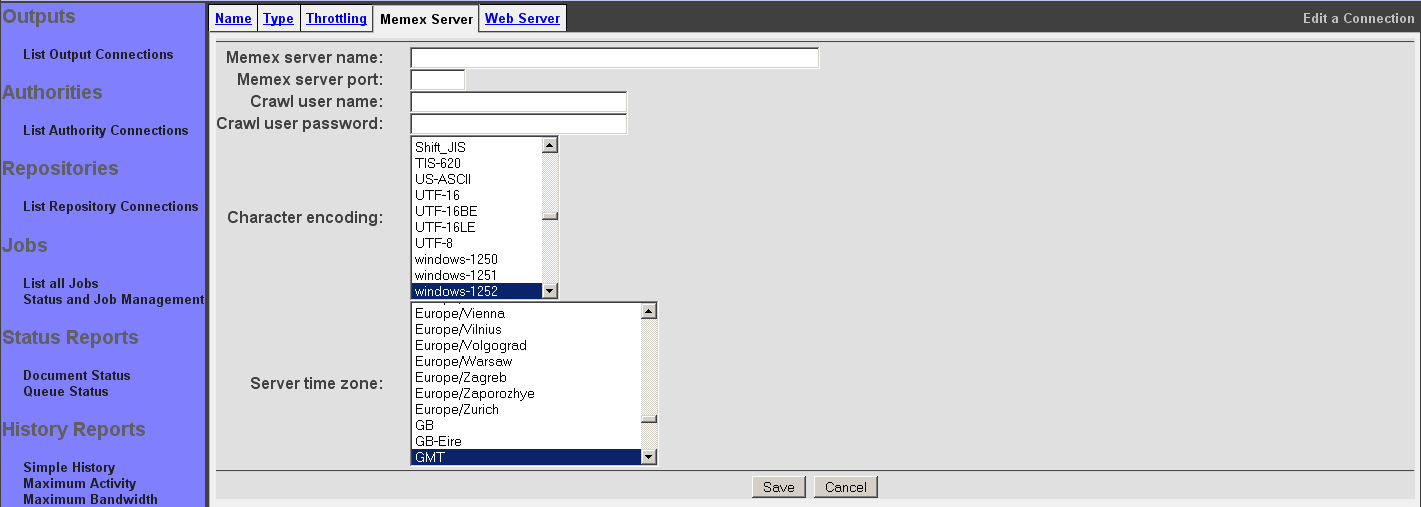
Task: Go to Status and Job Management
Action: click(x=113, y=300)
